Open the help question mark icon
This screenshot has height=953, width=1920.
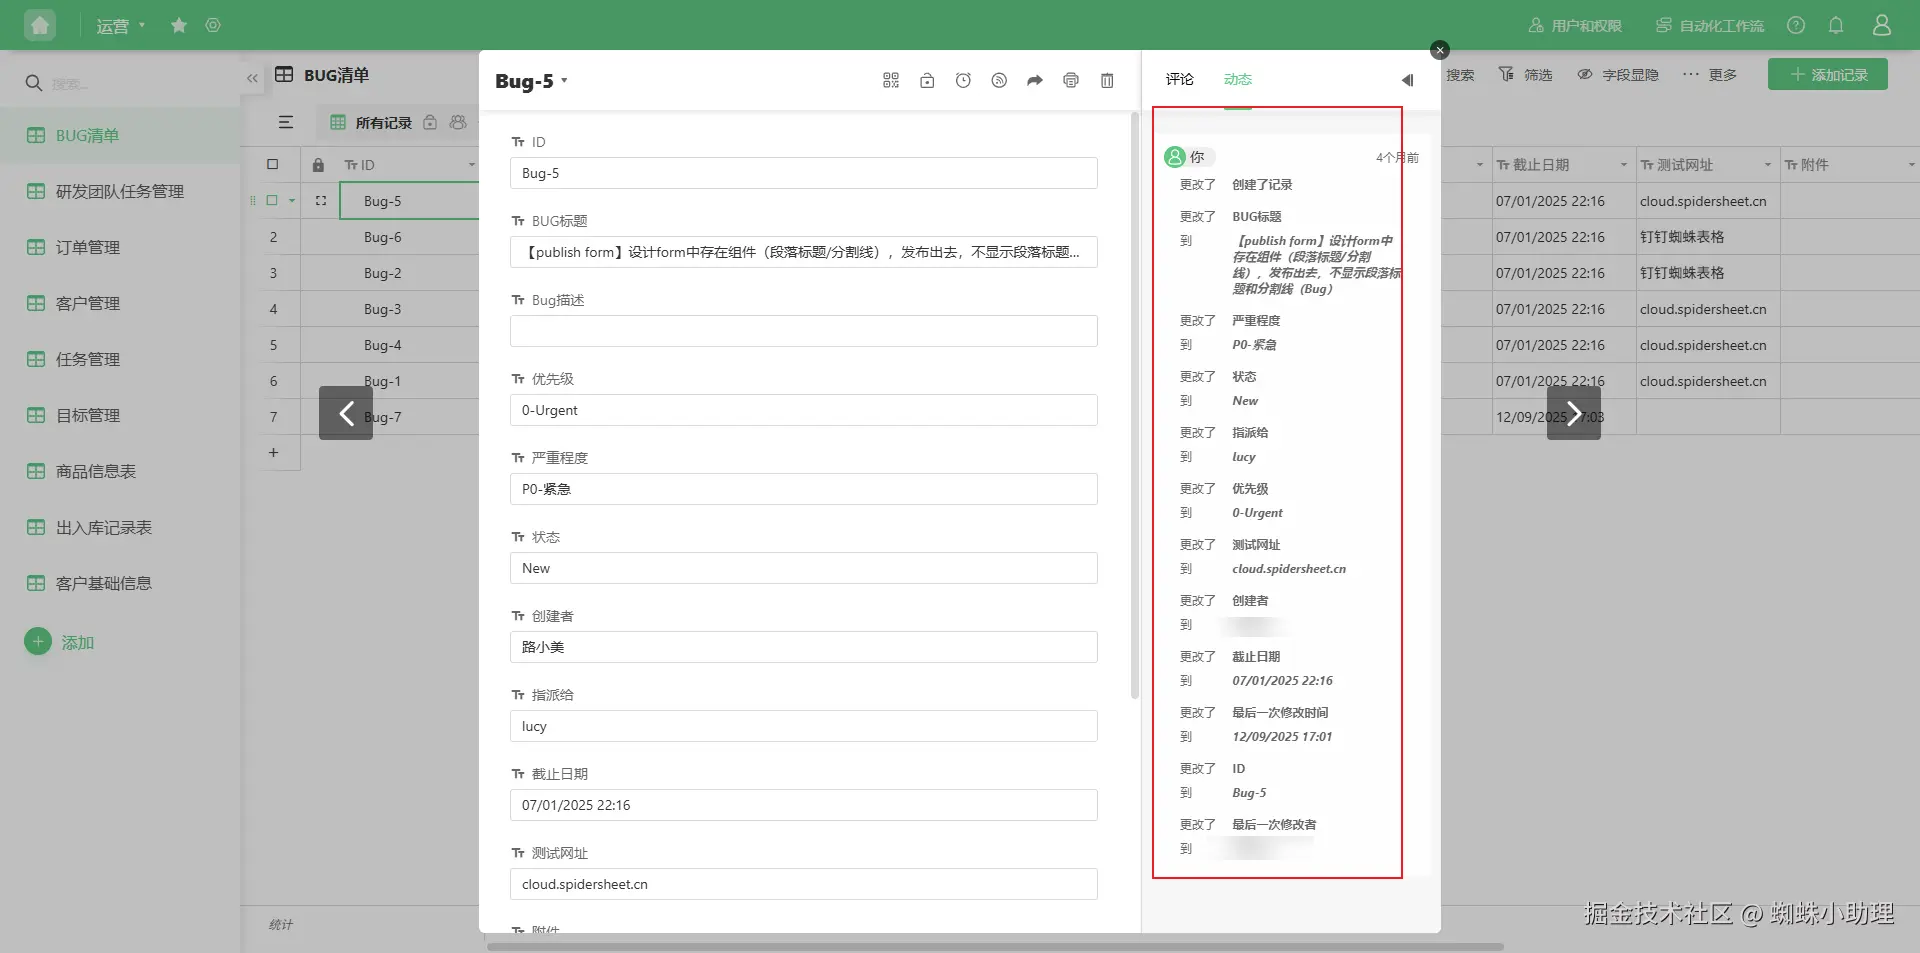pos(1796,25)
